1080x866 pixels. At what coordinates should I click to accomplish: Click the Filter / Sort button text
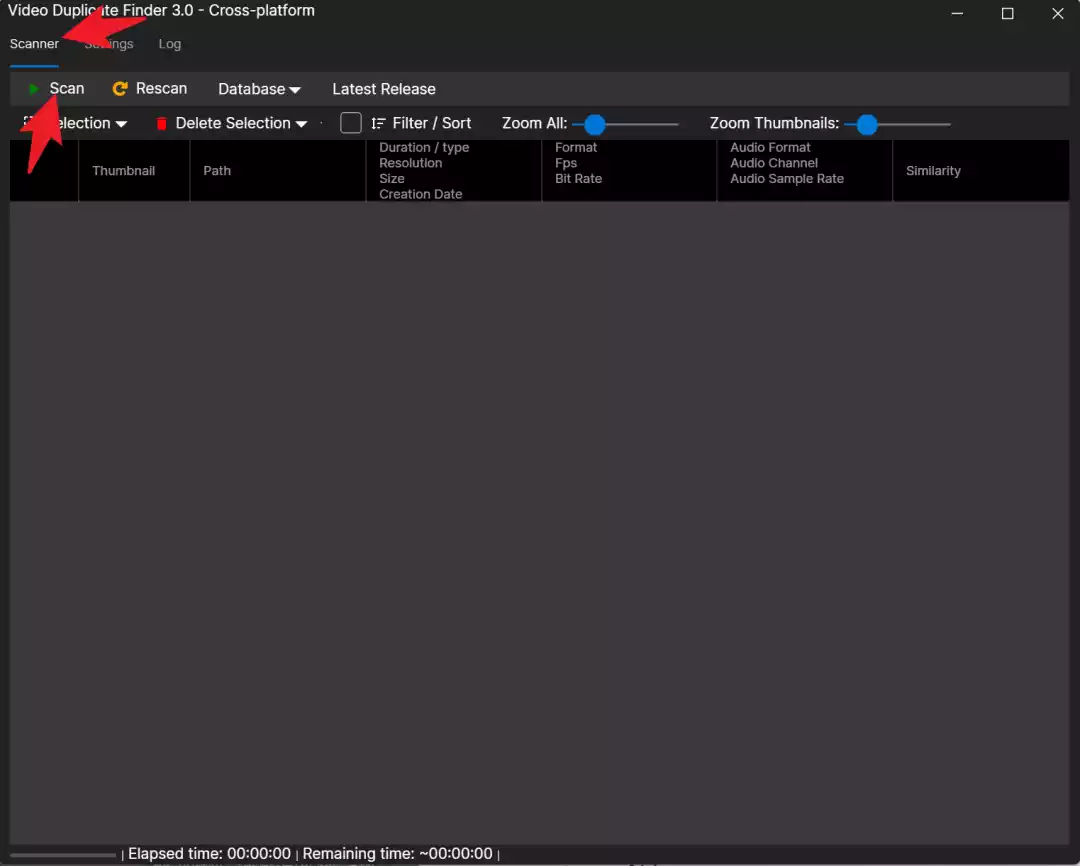pyautogui.click(x=432, y=123)
